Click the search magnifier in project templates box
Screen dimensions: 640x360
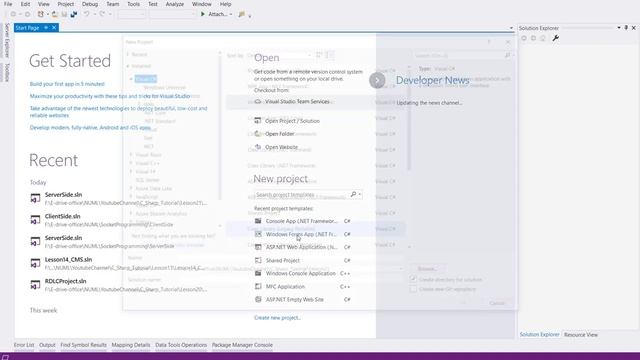353,195
